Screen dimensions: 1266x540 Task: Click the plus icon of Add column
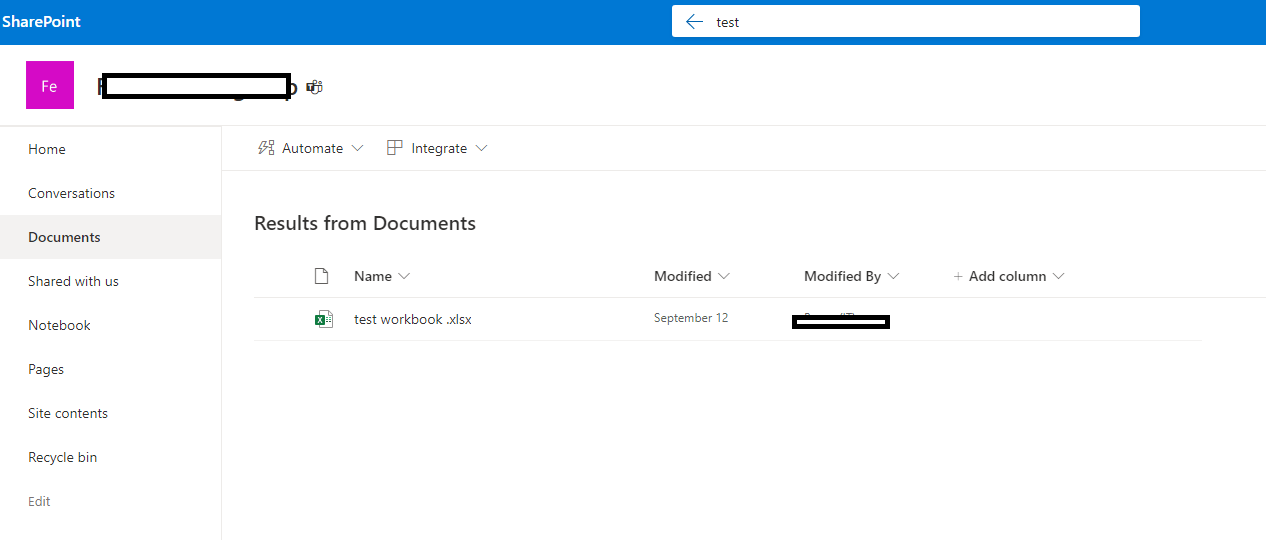point(958,276)
